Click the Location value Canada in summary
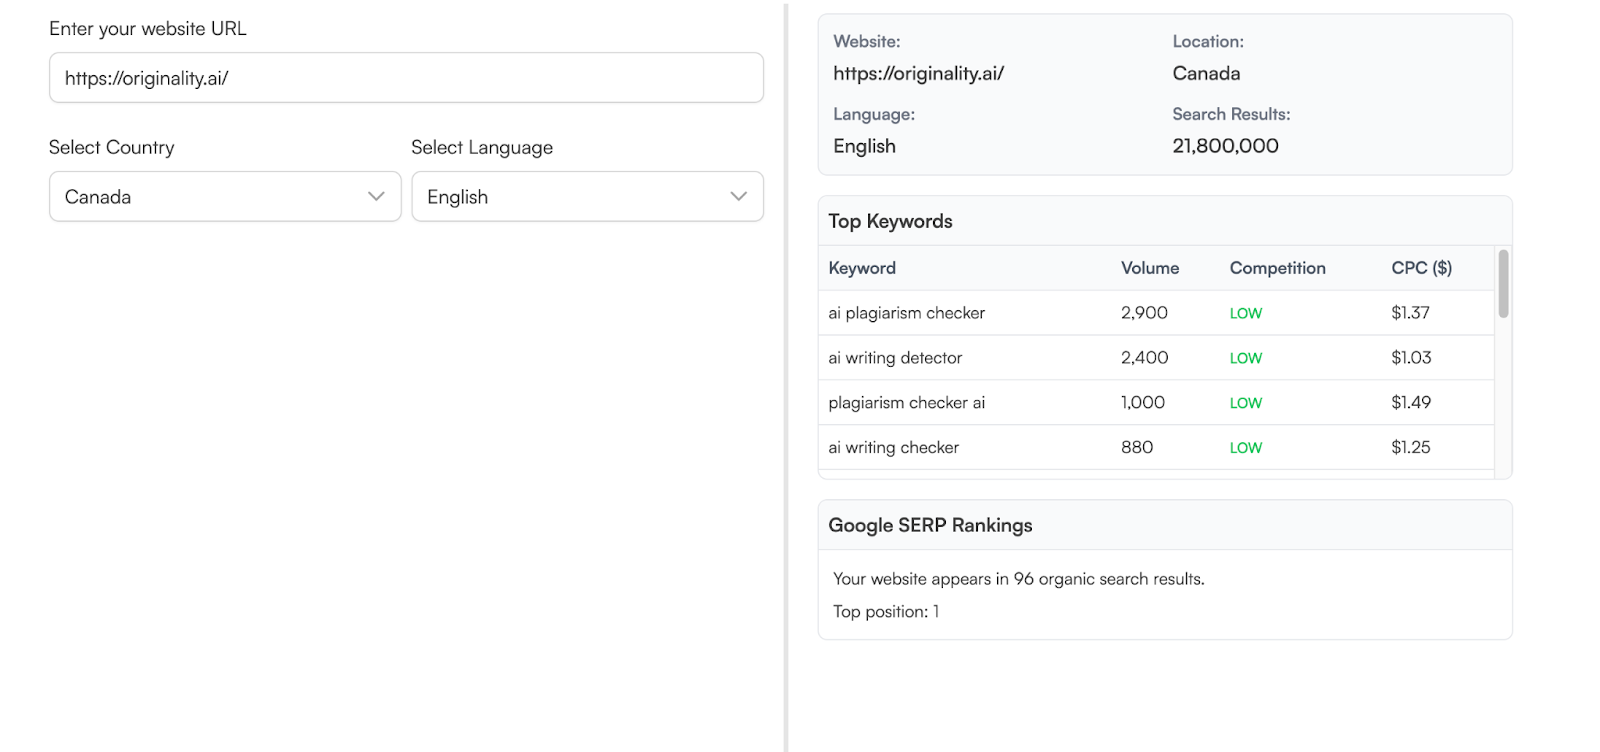 coord(1206,74)
